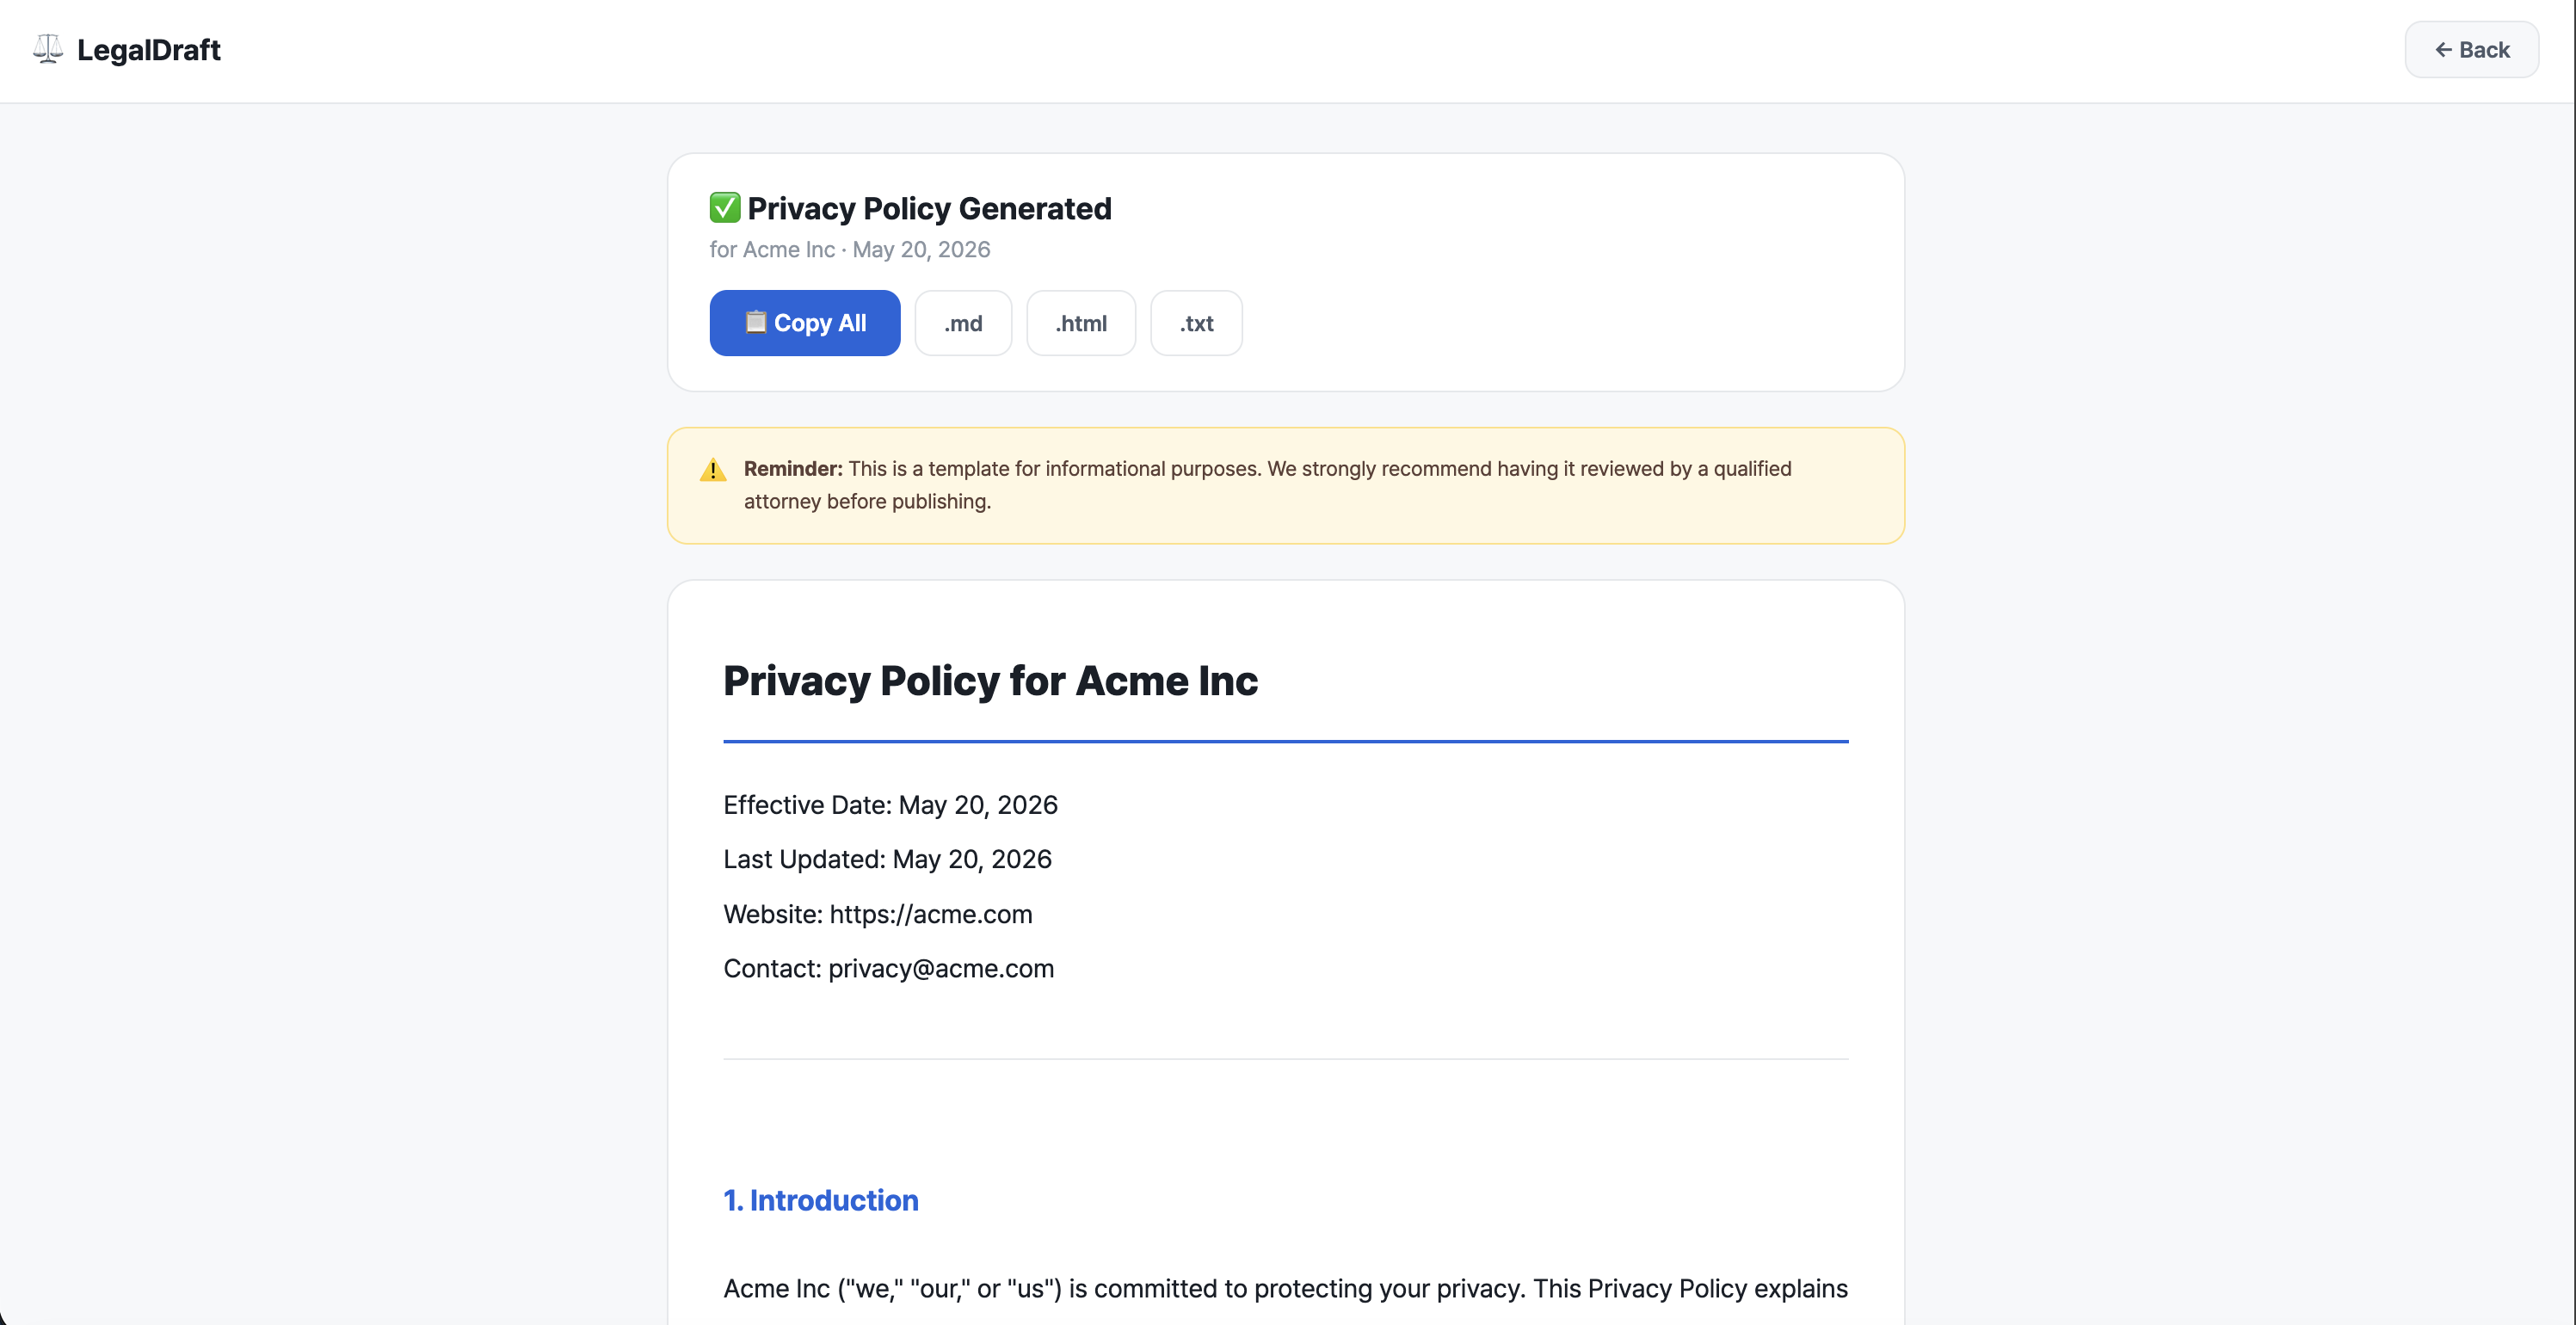Click the clipboard icon in Copy All

pyautogui.click(x=756, y=322)
